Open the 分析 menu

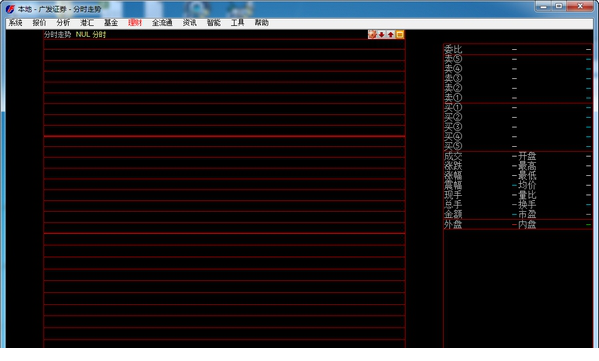[63, 23]
